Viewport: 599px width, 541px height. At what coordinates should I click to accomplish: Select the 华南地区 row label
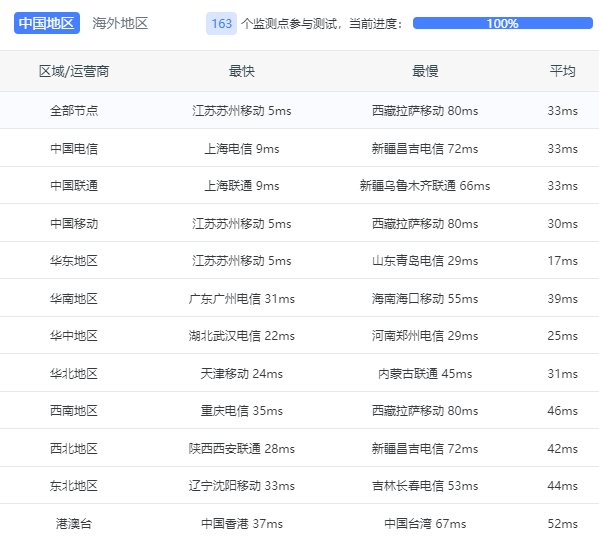(74, 298)
